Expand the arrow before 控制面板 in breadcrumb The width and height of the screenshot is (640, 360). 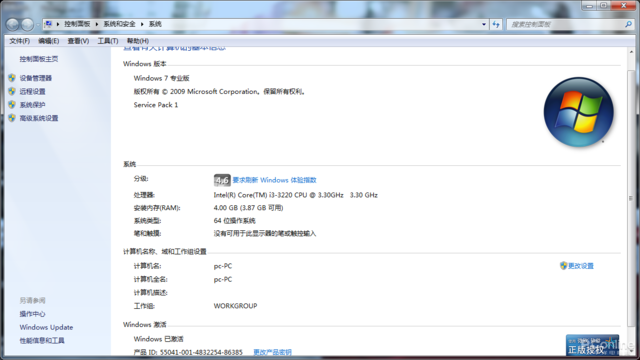(x=58, y=24)
